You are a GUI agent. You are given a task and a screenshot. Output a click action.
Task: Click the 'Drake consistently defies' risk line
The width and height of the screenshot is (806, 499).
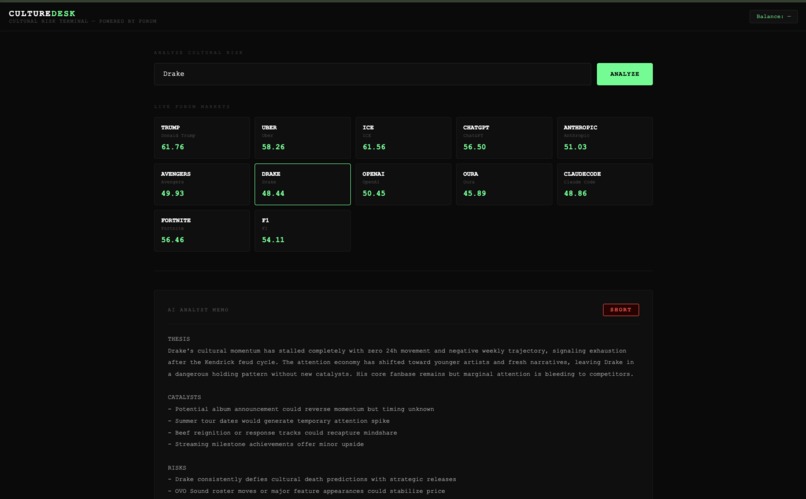[x=312, y=479]
